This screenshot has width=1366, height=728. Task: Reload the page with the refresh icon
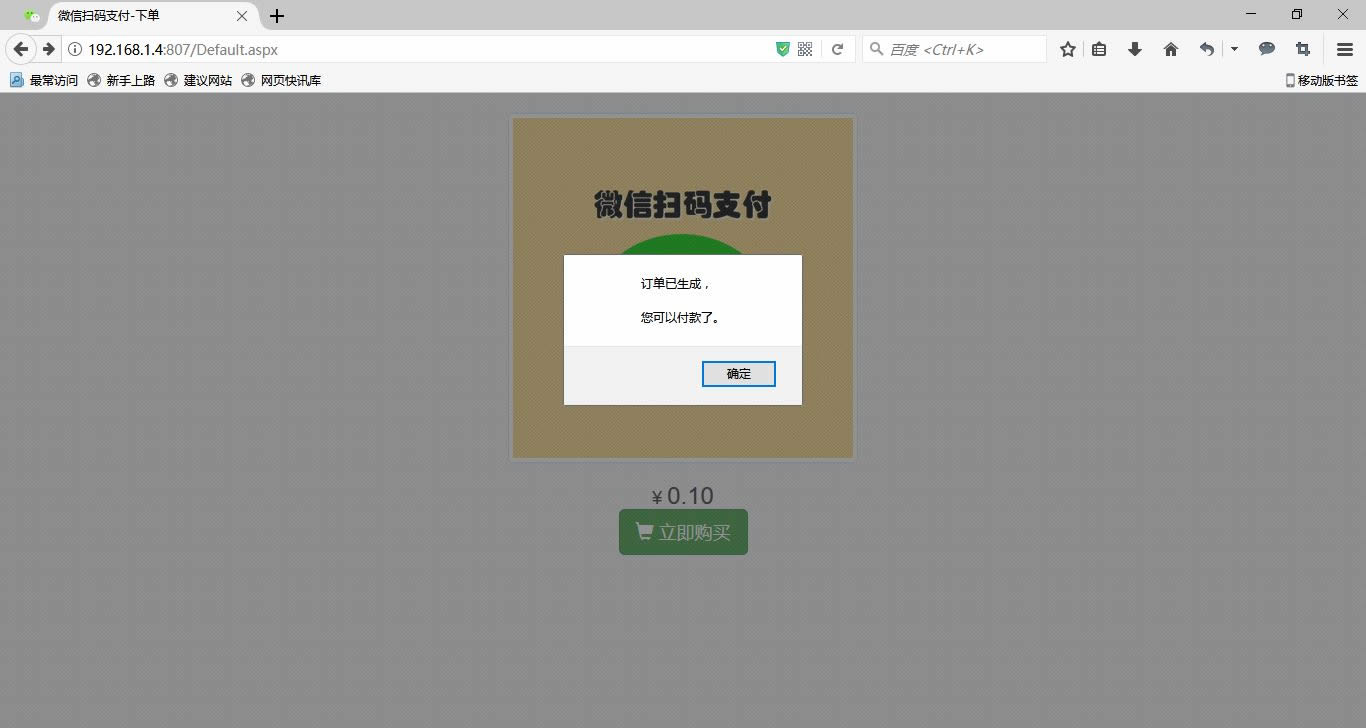click(838, 49)
